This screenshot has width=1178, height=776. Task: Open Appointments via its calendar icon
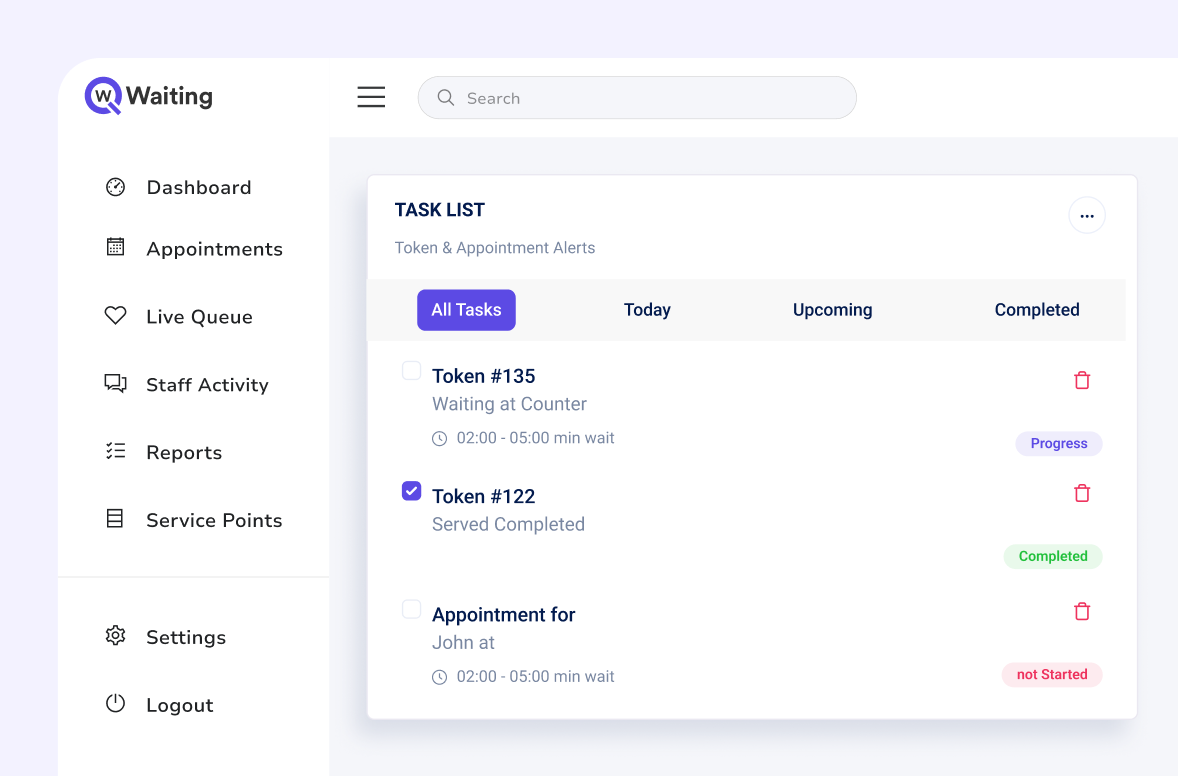pos(116,247)
